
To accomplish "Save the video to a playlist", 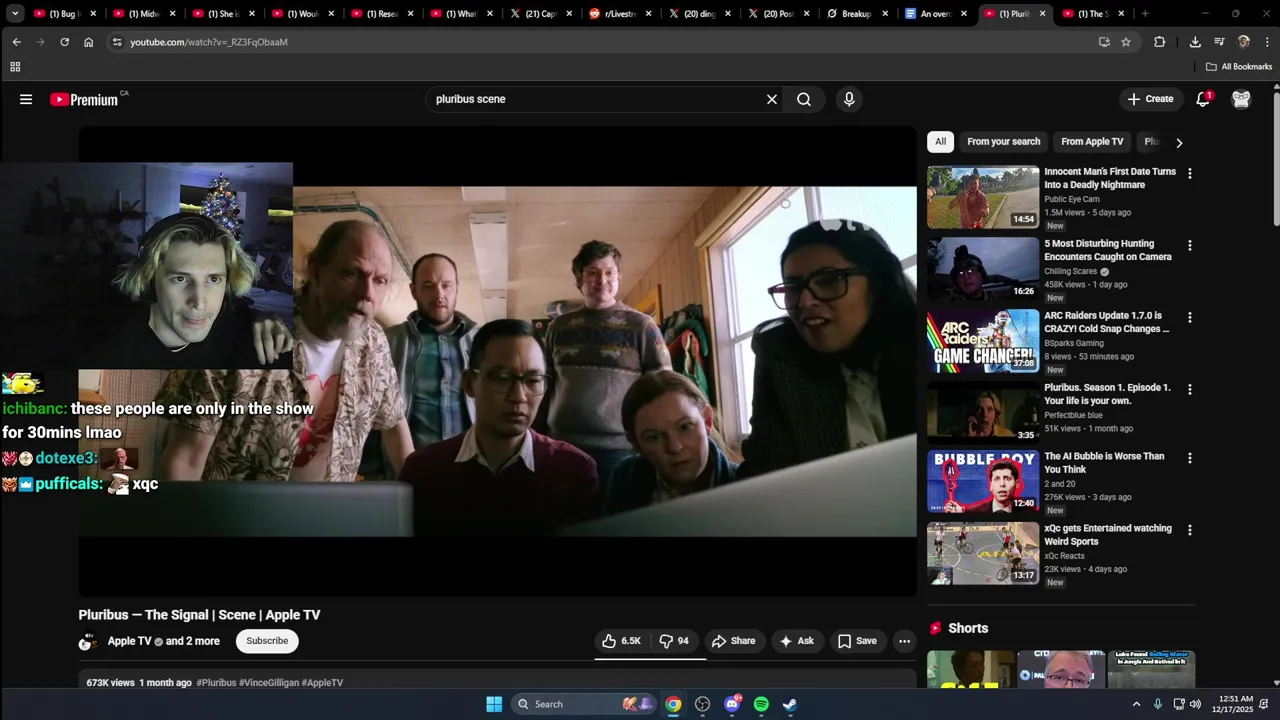I will pos(857,641).
